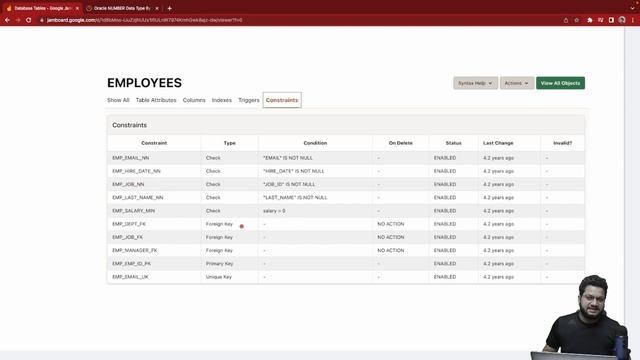
Task: Click the EMPLOYEES table heading
Action: click(144, 83)
